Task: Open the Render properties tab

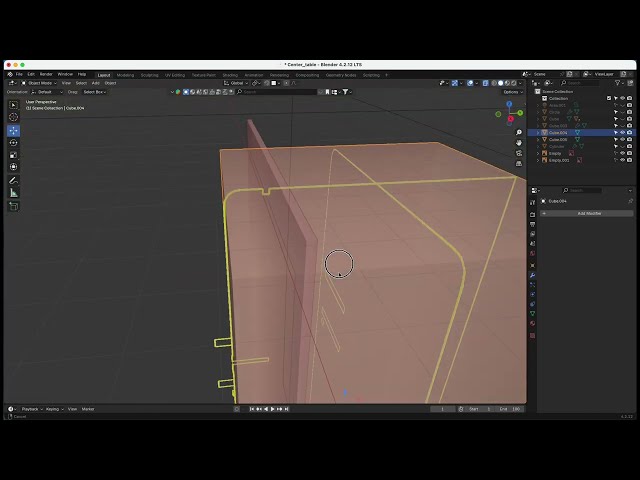Action: point(532,215)
